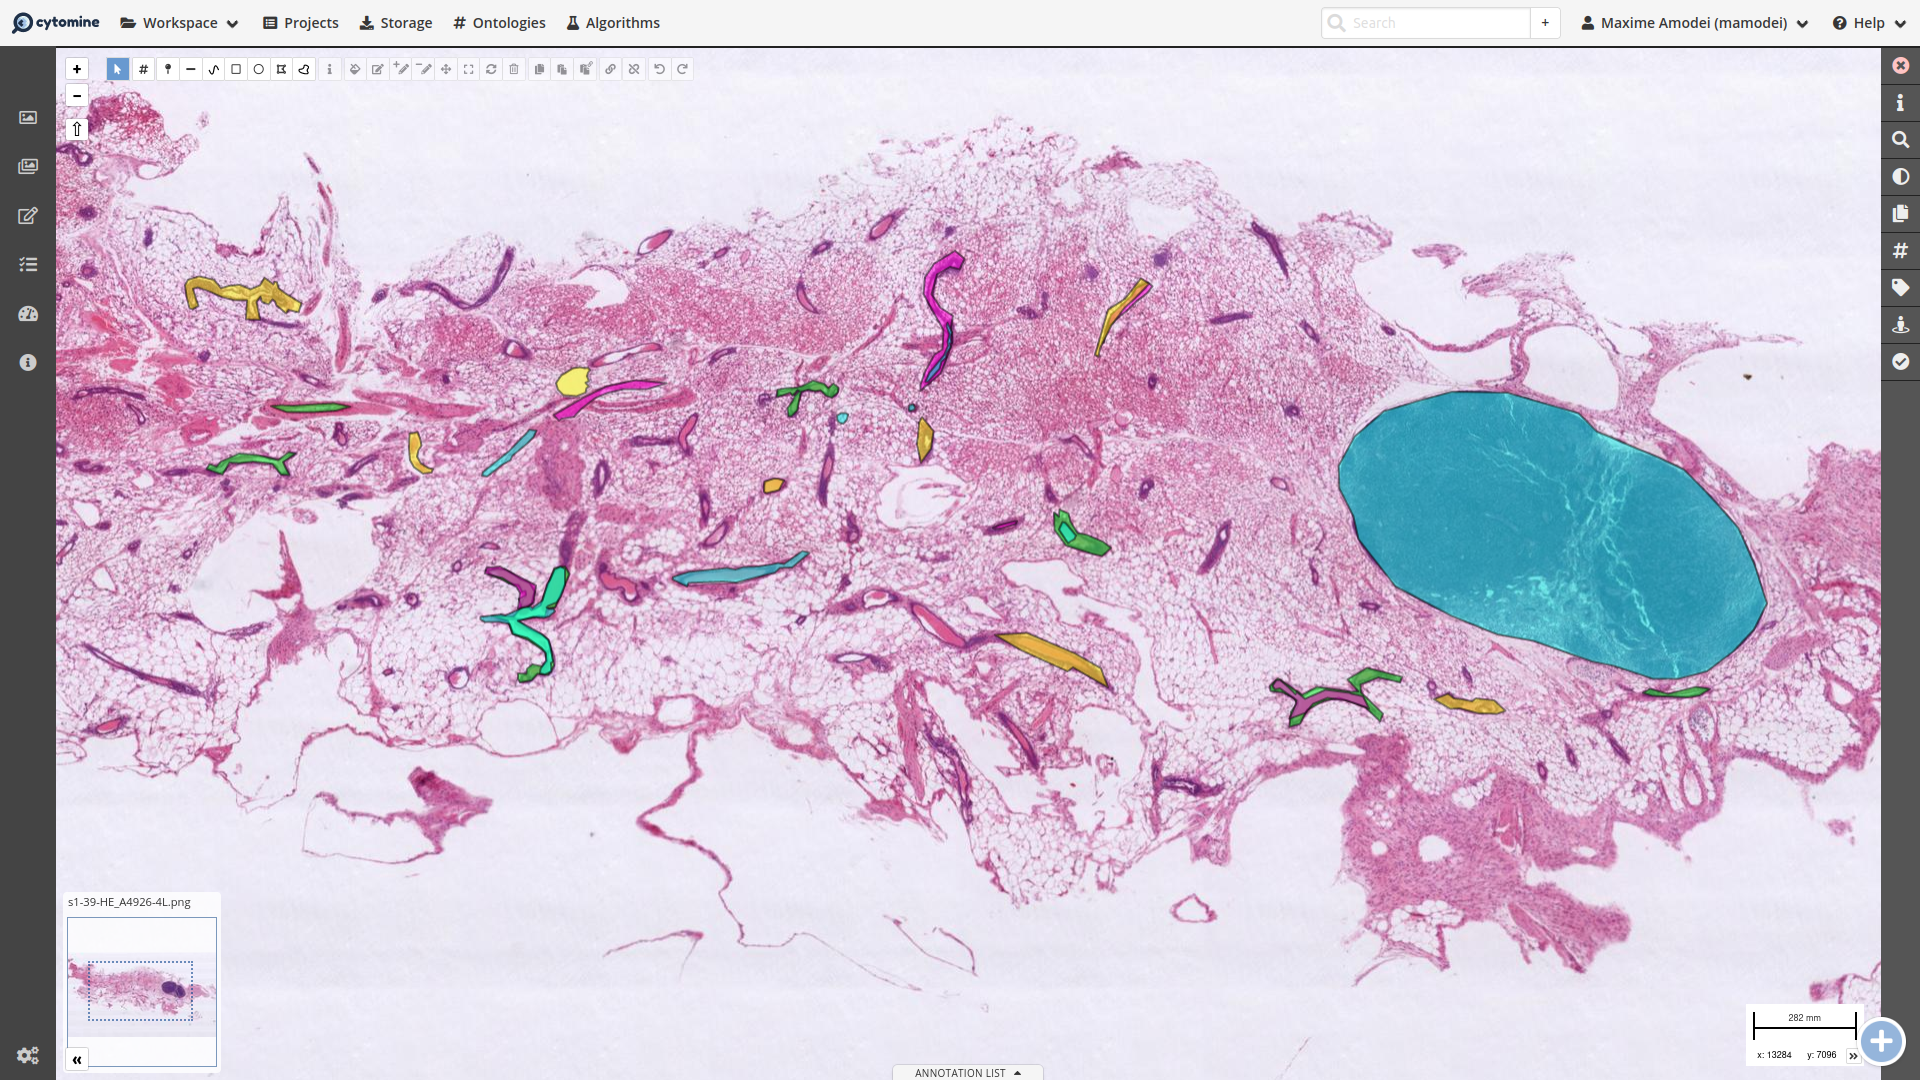Screen dimensions: 1920x1080
Task: Select the arrow pointer selection tool
Action: click(x=117, y=69)
